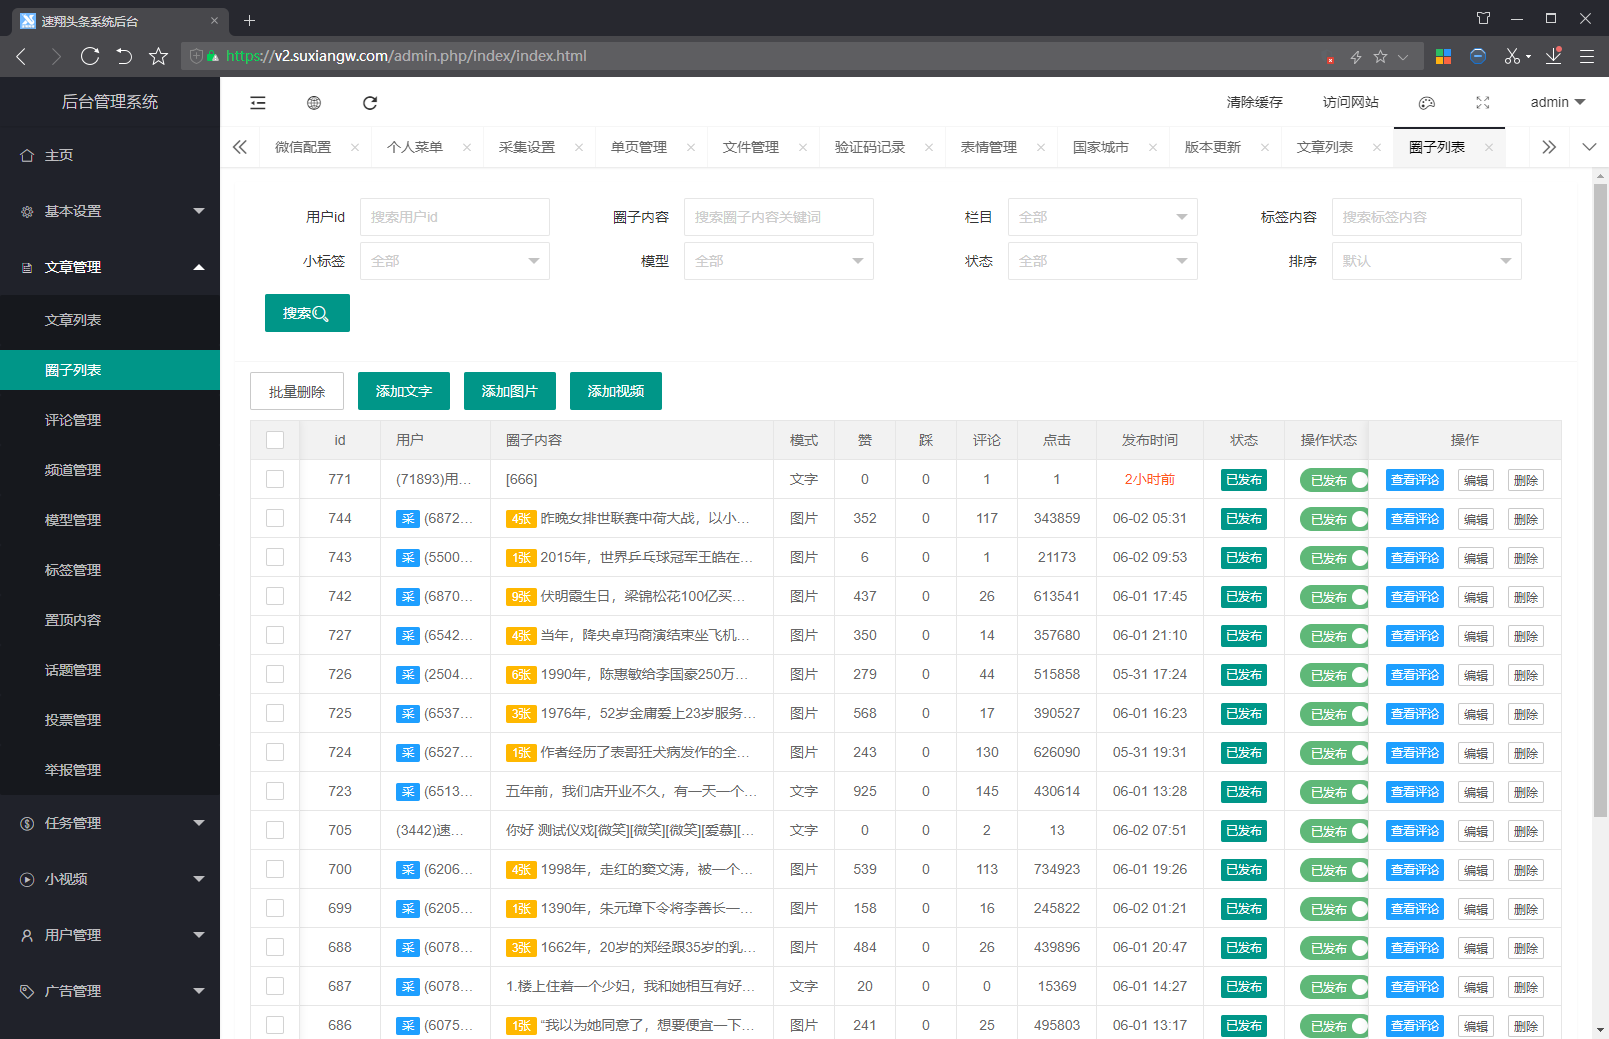Close the 采集设置 tab
The height and width of the screenshot is (1039, 1609).
point(579,147)
